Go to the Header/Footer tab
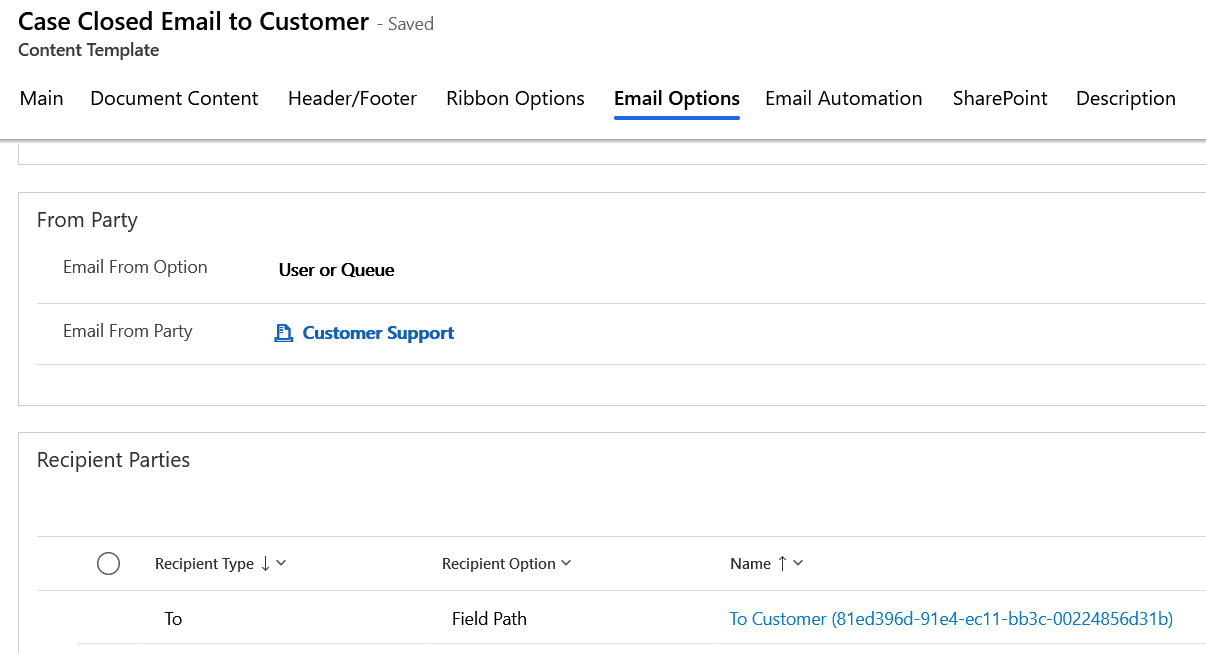Screen dimensions: 1206x653 point(352,98)
